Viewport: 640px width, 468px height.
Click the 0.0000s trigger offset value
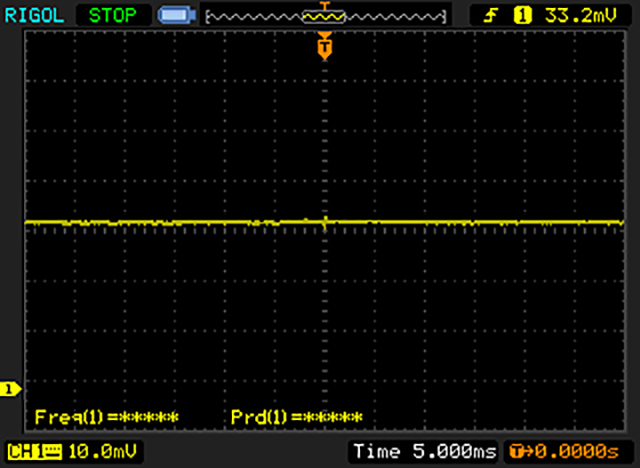click(577, 452)
